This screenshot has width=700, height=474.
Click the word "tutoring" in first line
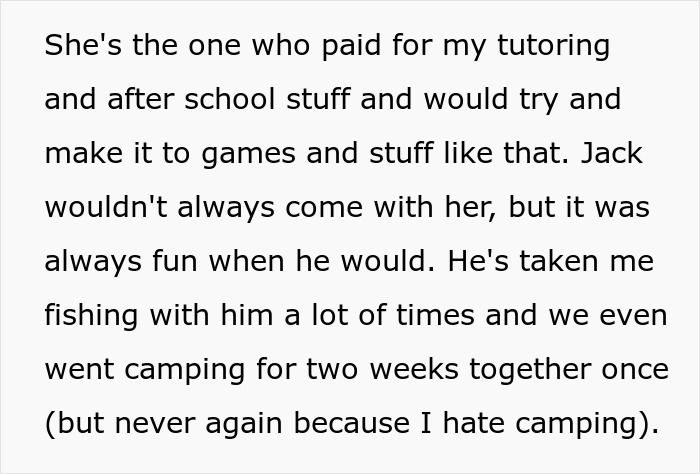(554, 46)
